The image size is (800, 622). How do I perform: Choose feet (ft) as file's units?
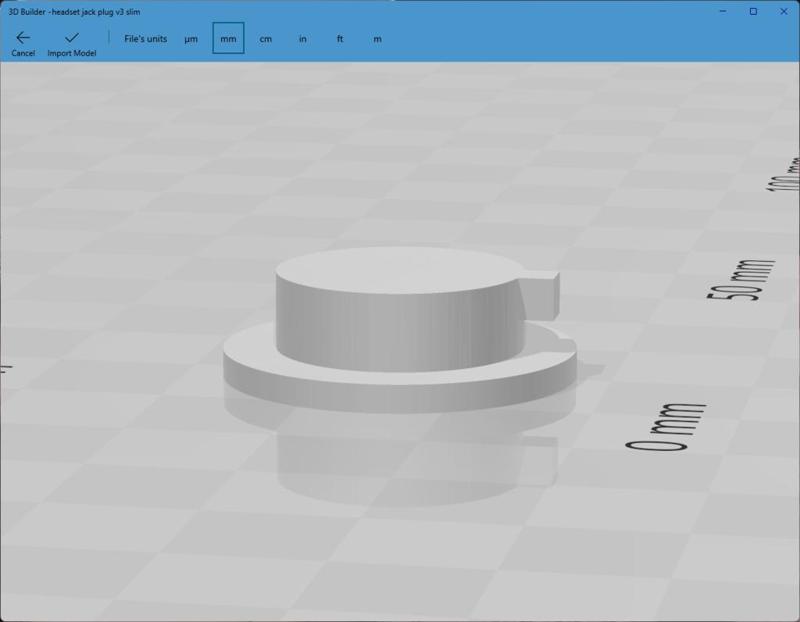point(340,39)
